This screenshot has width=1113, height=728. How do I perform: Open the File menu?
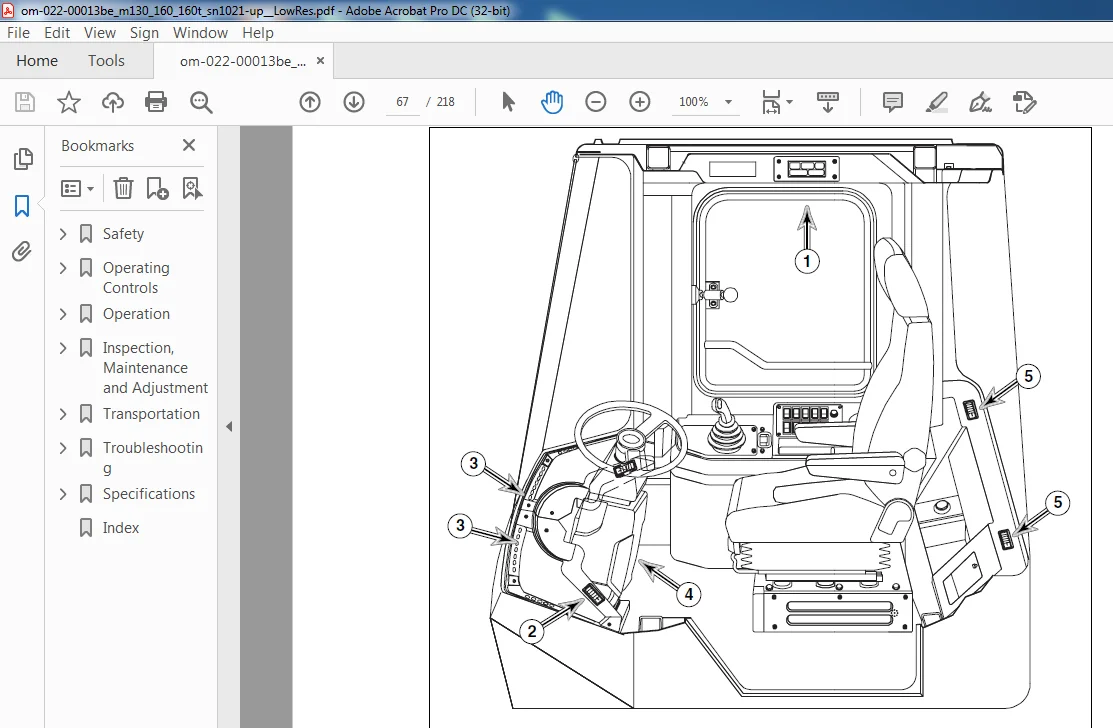[18, 33]
